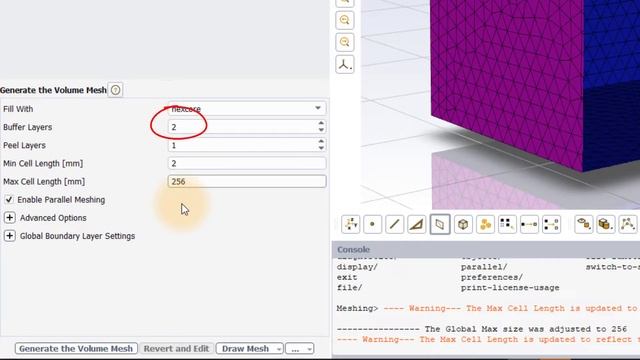The width and height of the screenshot is (640, 360).
Task: Click the "Peel Layers" label
Action: pos(24,145)
